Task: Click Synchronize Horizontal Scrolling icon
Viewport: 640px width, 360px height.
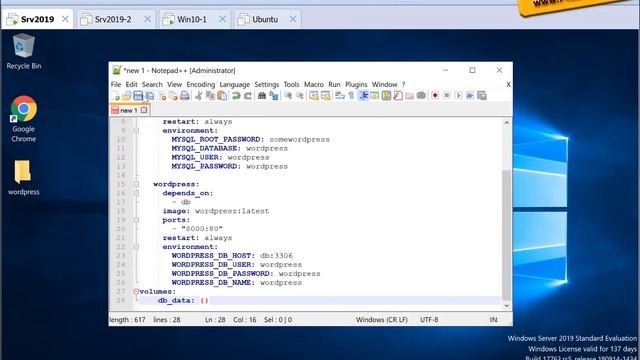Action: [x=326, y=96]
